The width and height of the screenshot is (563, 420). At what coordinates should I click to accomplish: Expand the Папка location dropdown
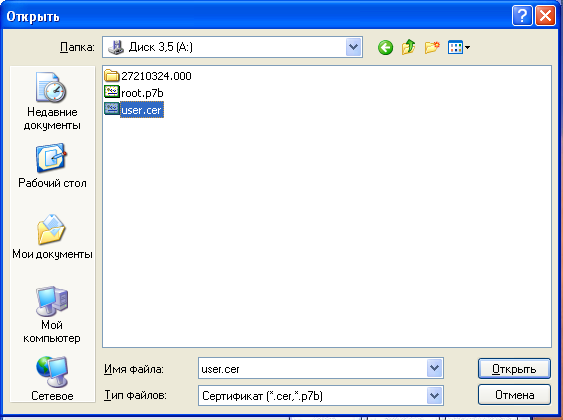tap(354, 47)
